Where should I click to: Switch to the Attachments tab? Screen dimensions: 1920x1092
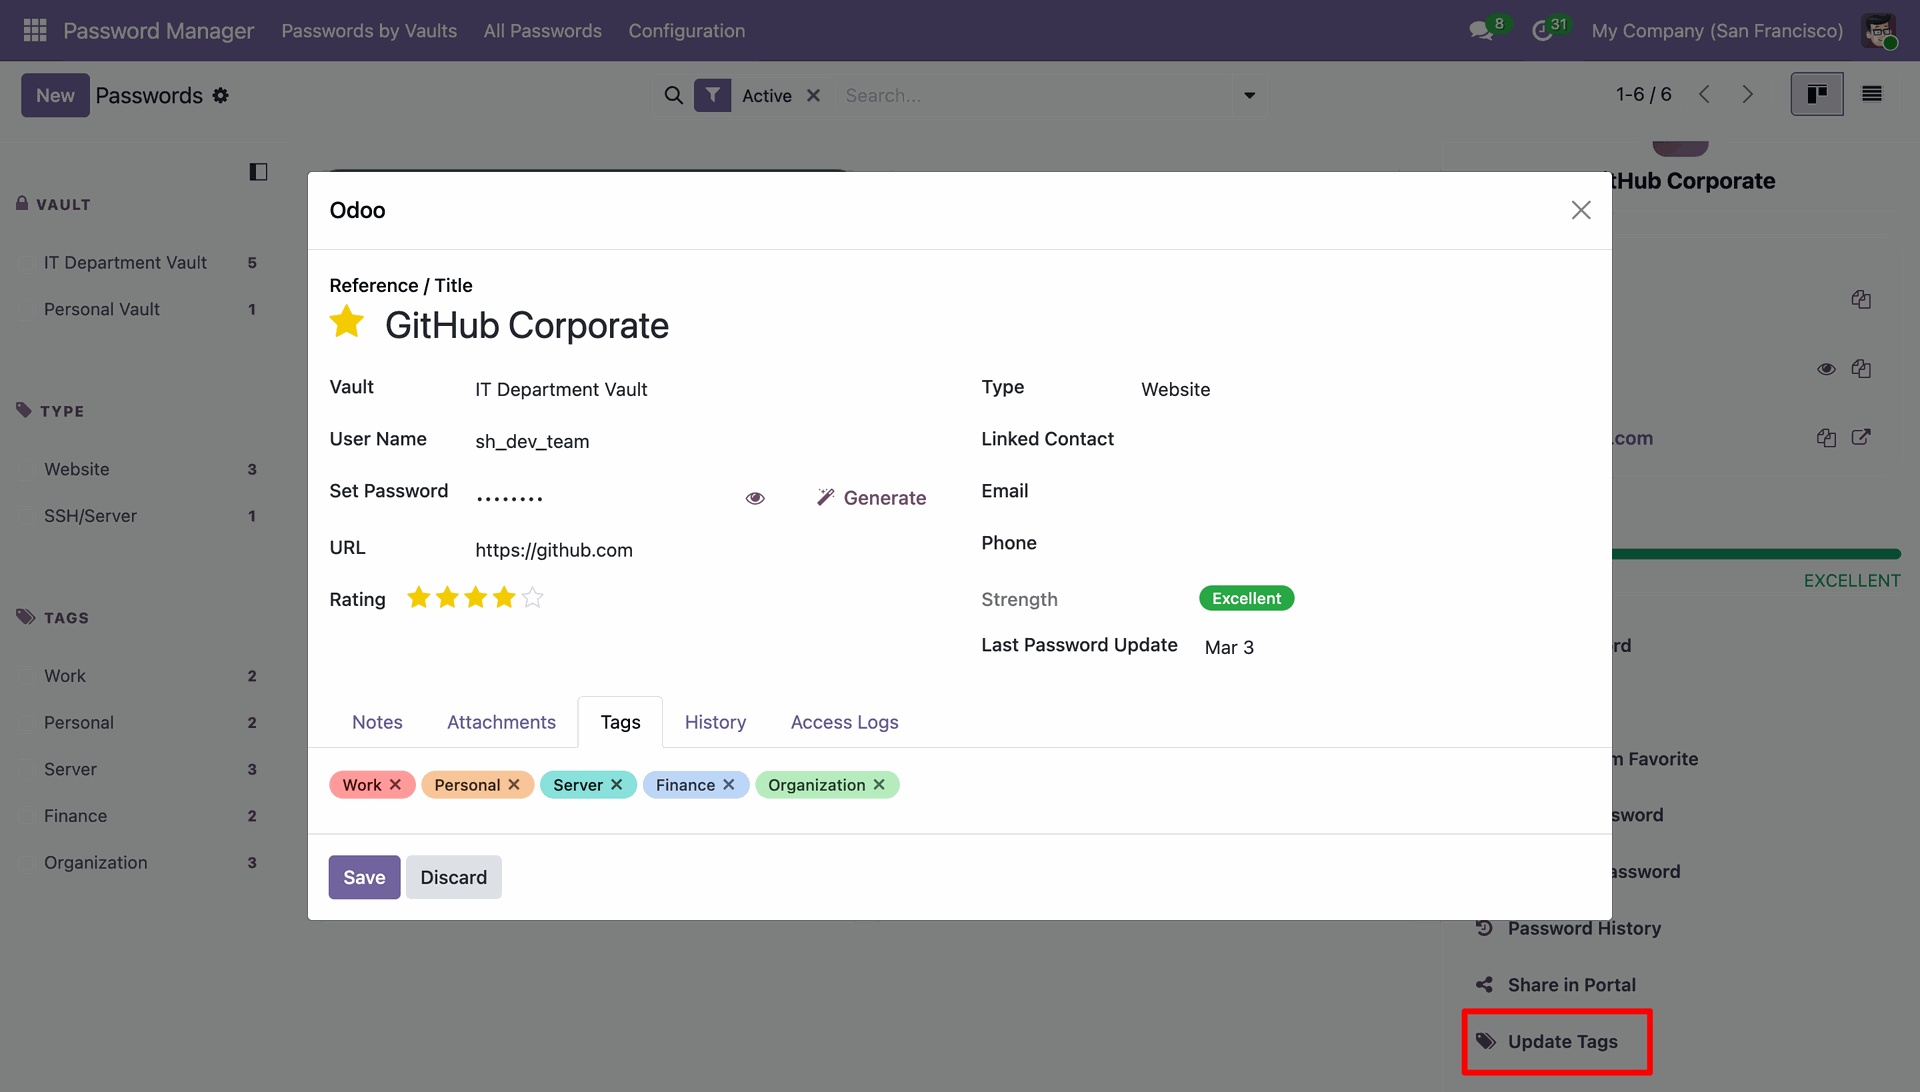[x=501, y=722]
